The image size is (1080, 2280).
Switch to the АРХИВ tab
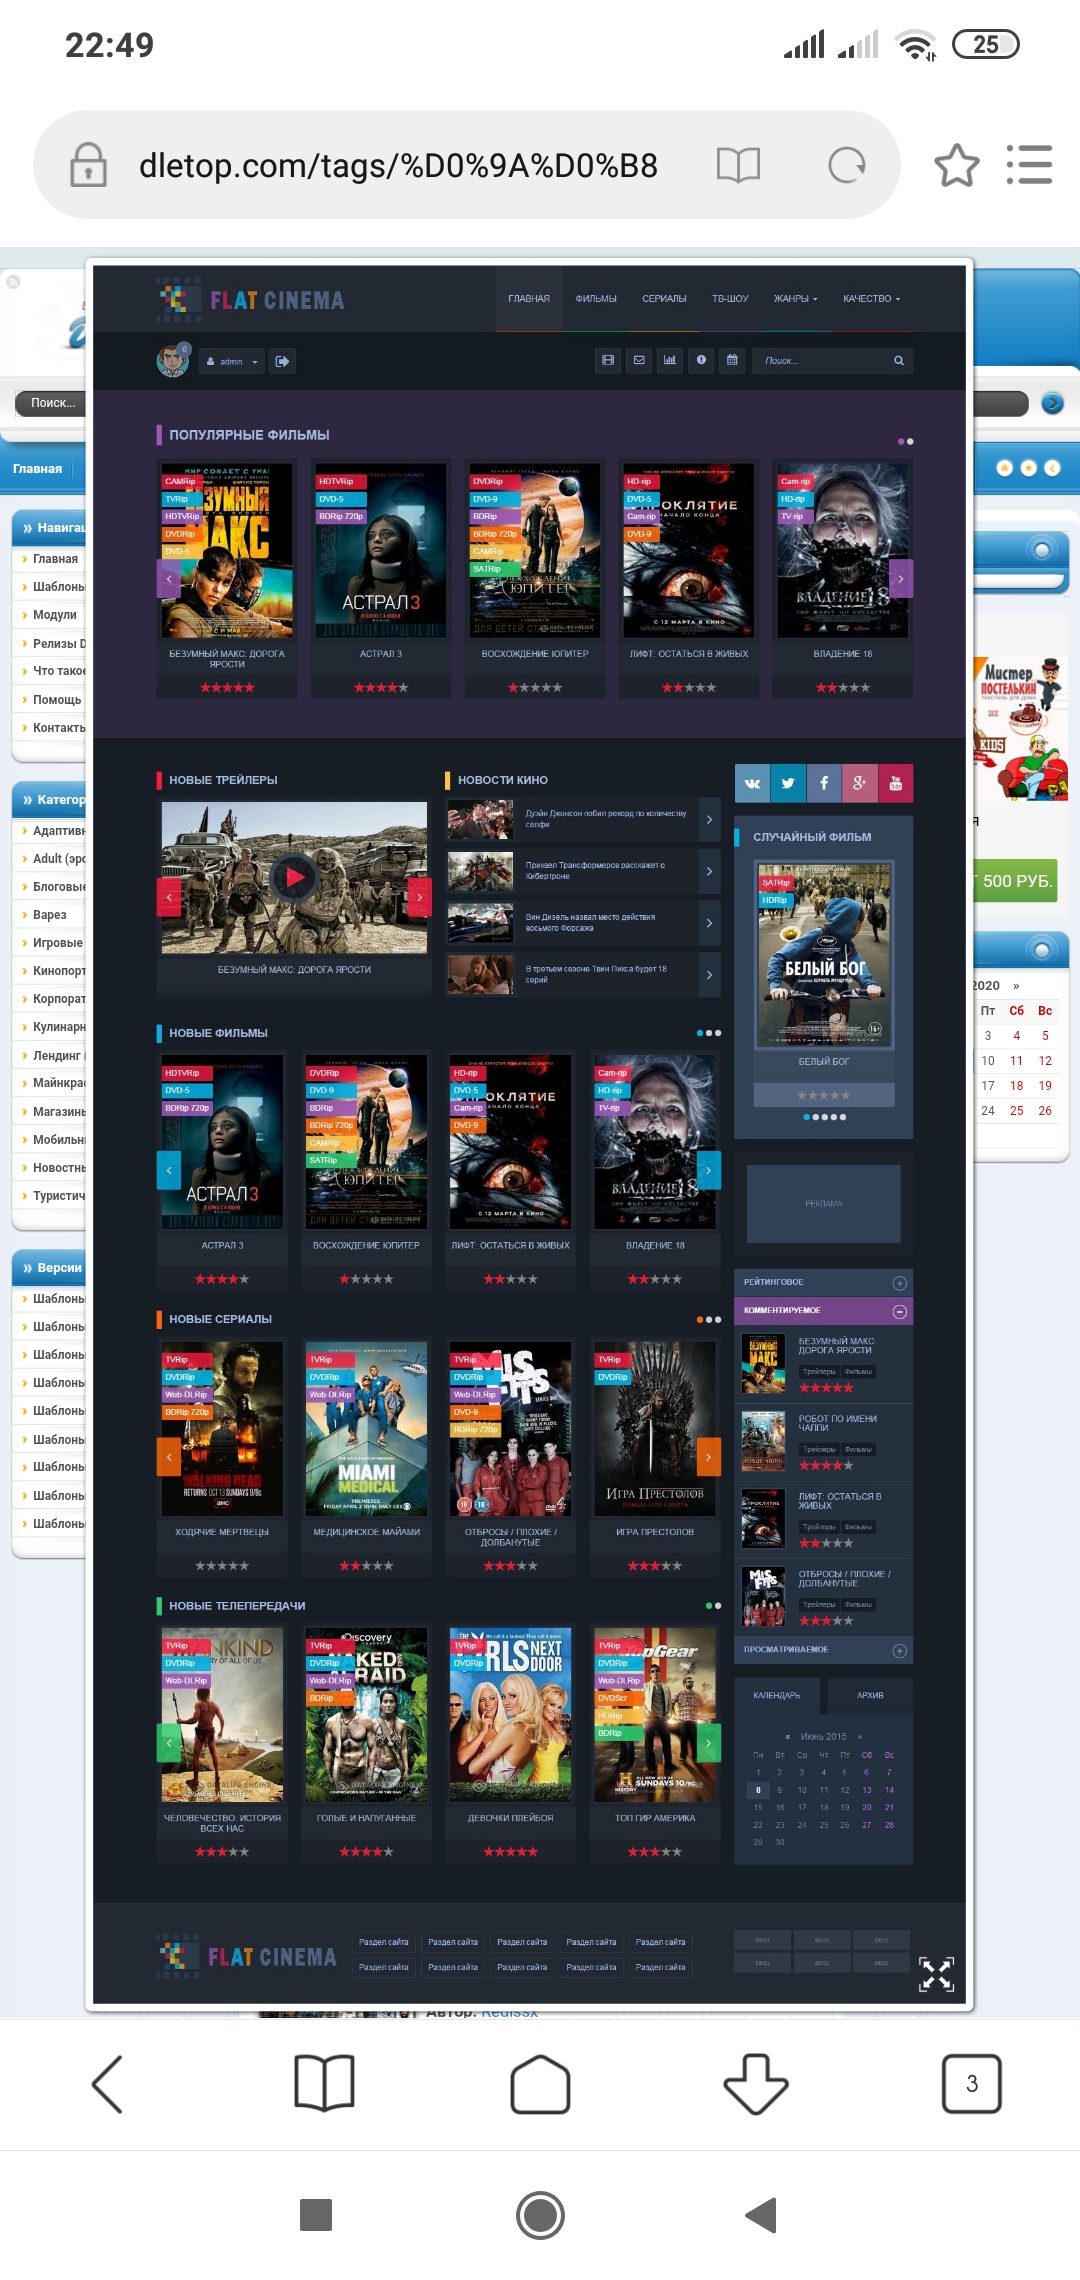click(870, 1695)
